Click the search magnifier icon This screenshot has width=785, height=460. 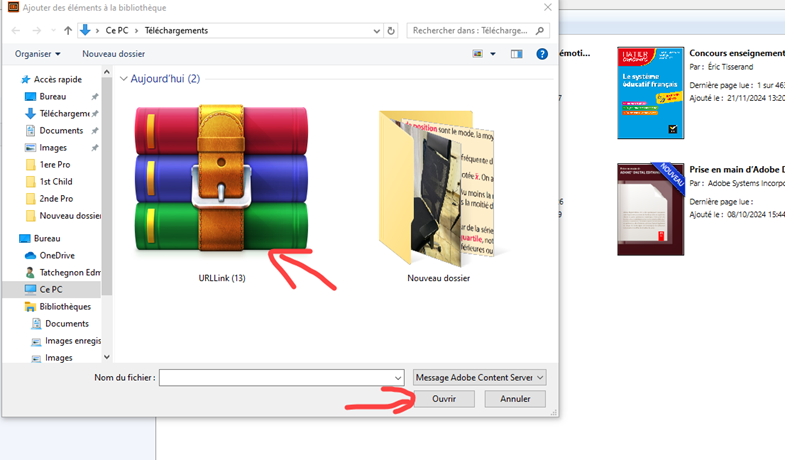coord(540,31)
